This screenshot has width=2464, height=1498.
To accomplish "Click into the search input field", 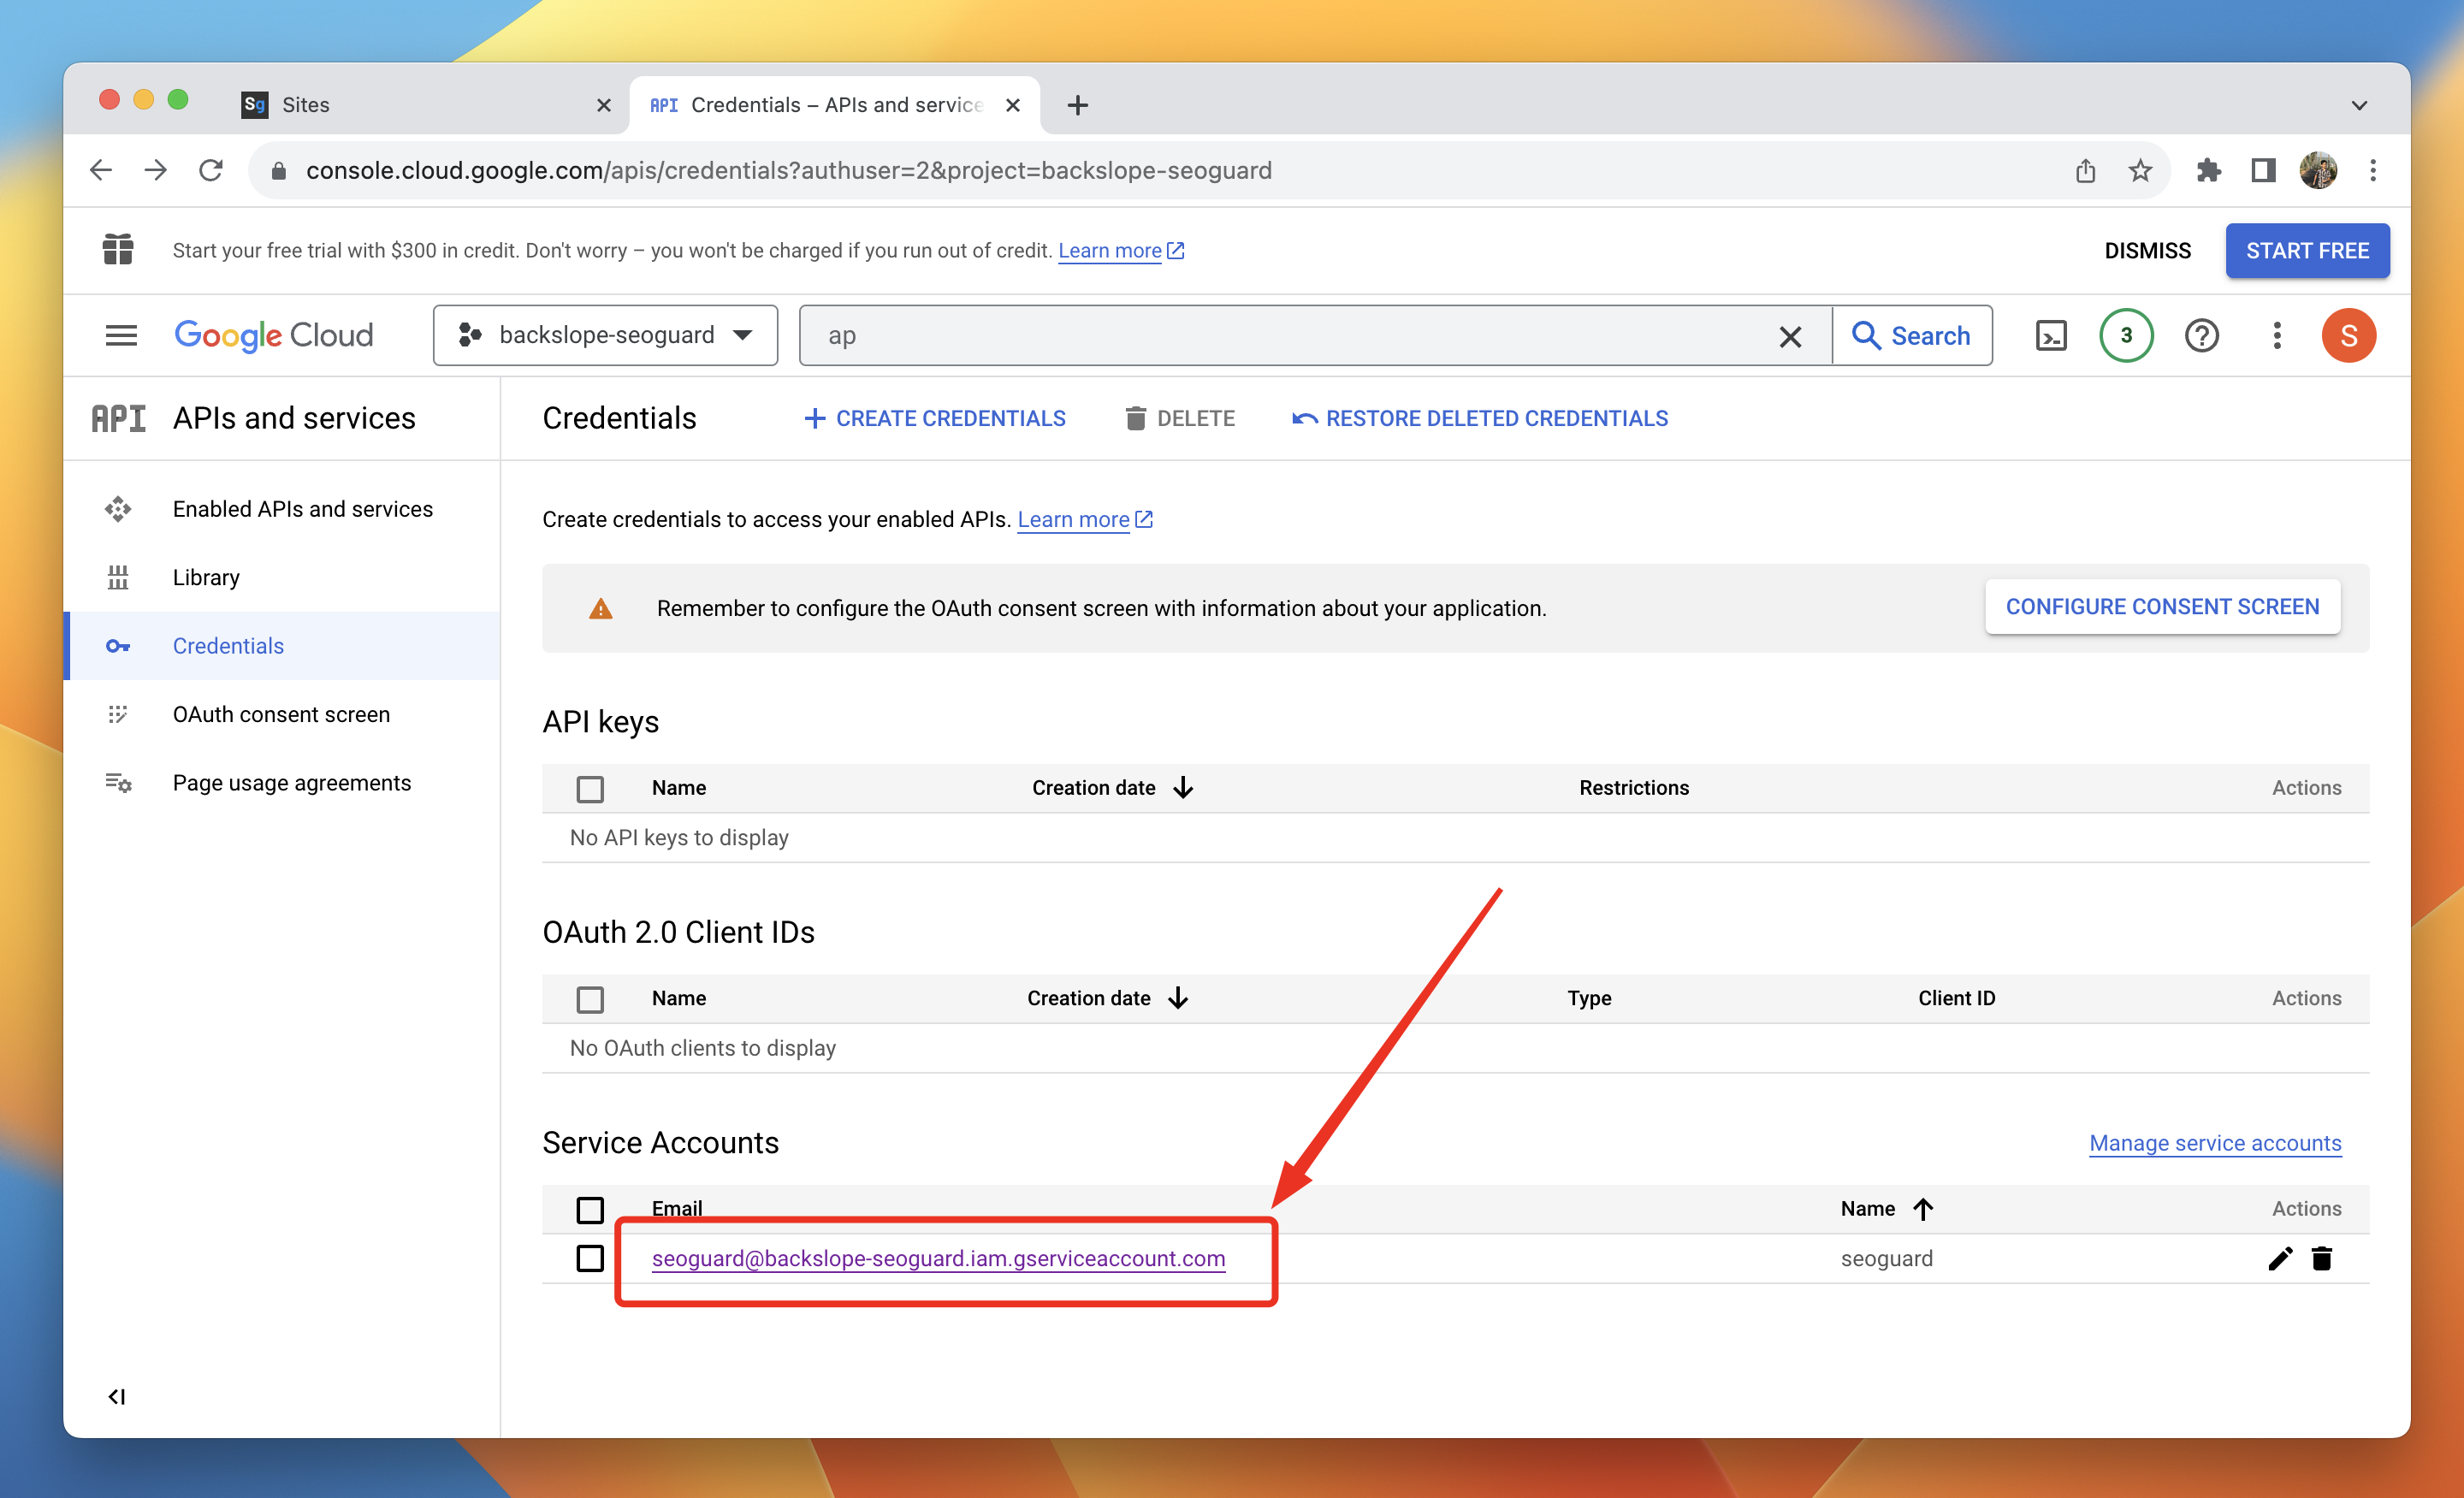I will click(1290, 336).
